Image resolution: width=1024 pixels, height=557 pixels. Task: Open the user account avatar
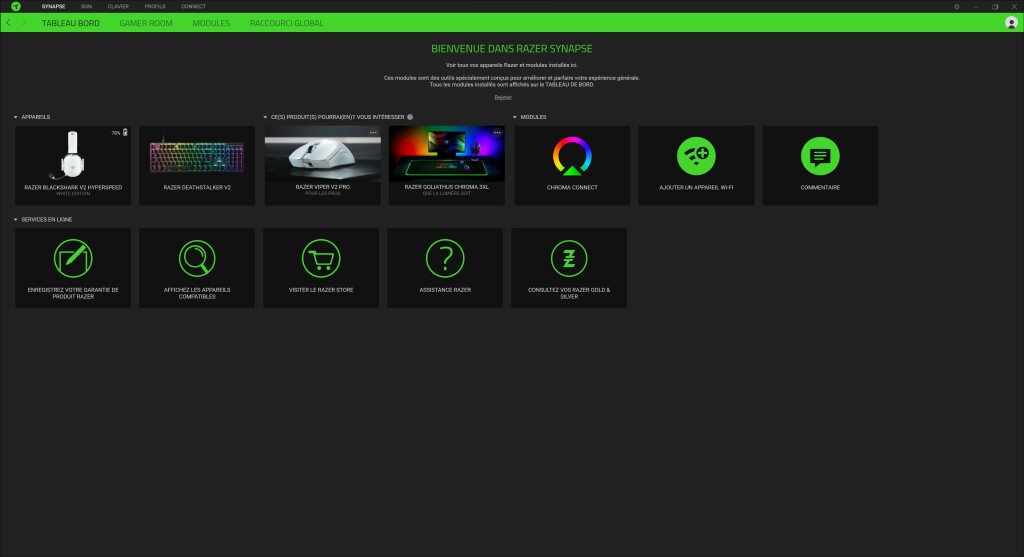click(x=1011, y=23)
